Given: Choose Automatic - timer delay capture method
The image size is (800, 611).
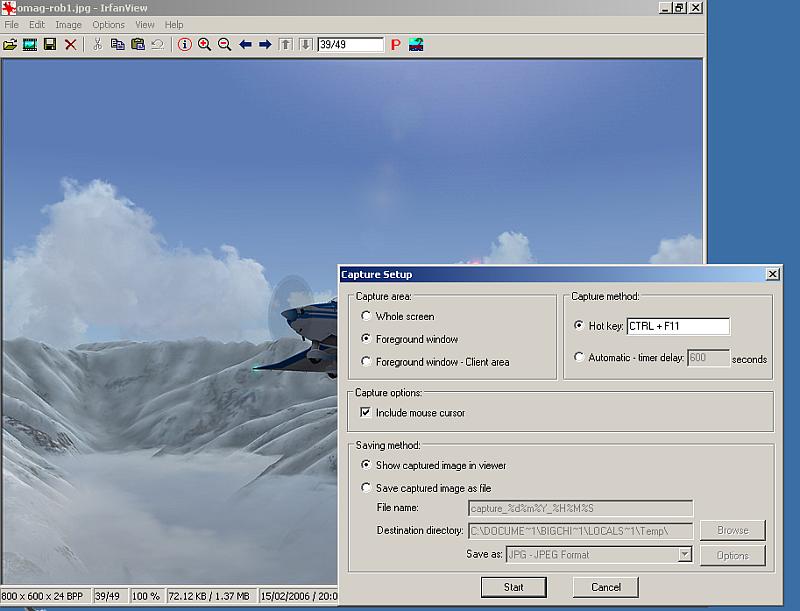Looking at the screenshot, I should pyautogui.click(x=580, y=358).
